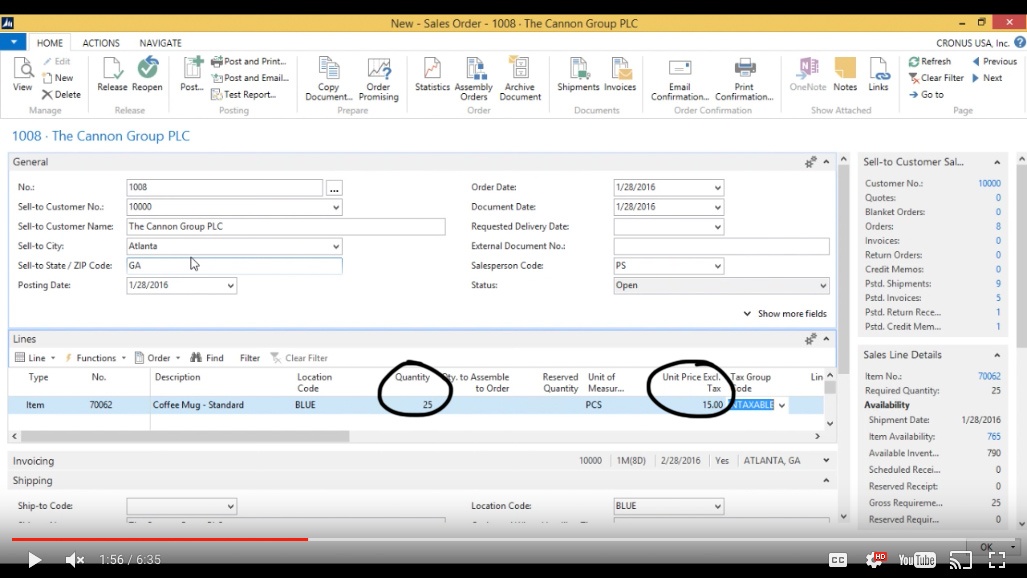
Task: Open Links in ribbon
Action: (x=878, y=74)
